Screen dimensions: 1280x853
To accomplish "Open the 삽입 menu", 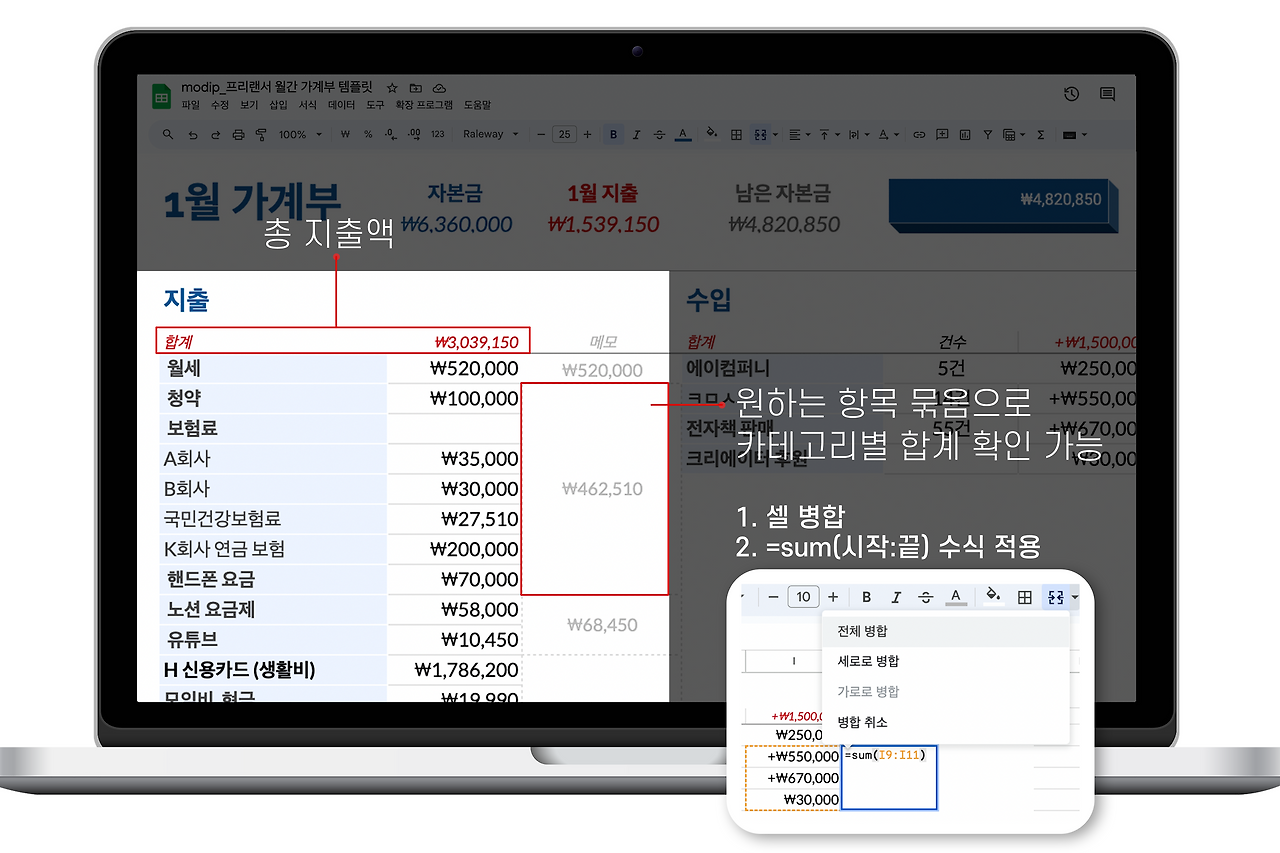I will pyautogui.click(x=278, y=104).
